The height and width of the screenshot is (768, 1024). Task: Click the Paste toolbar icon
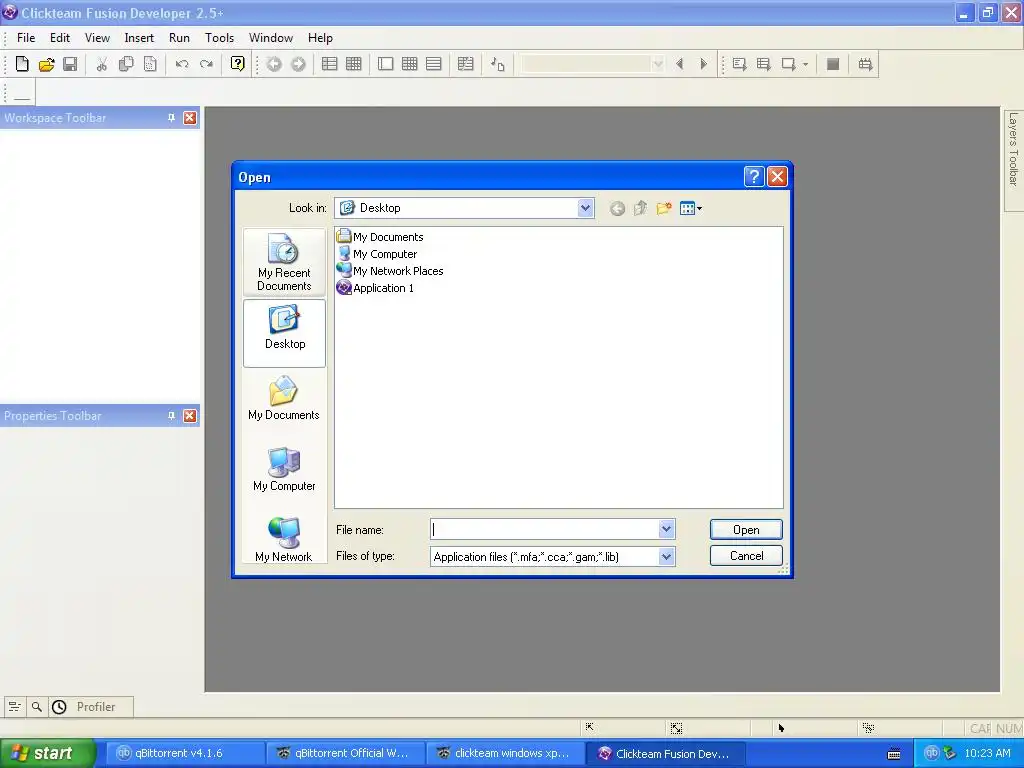(x=150, y=64)
